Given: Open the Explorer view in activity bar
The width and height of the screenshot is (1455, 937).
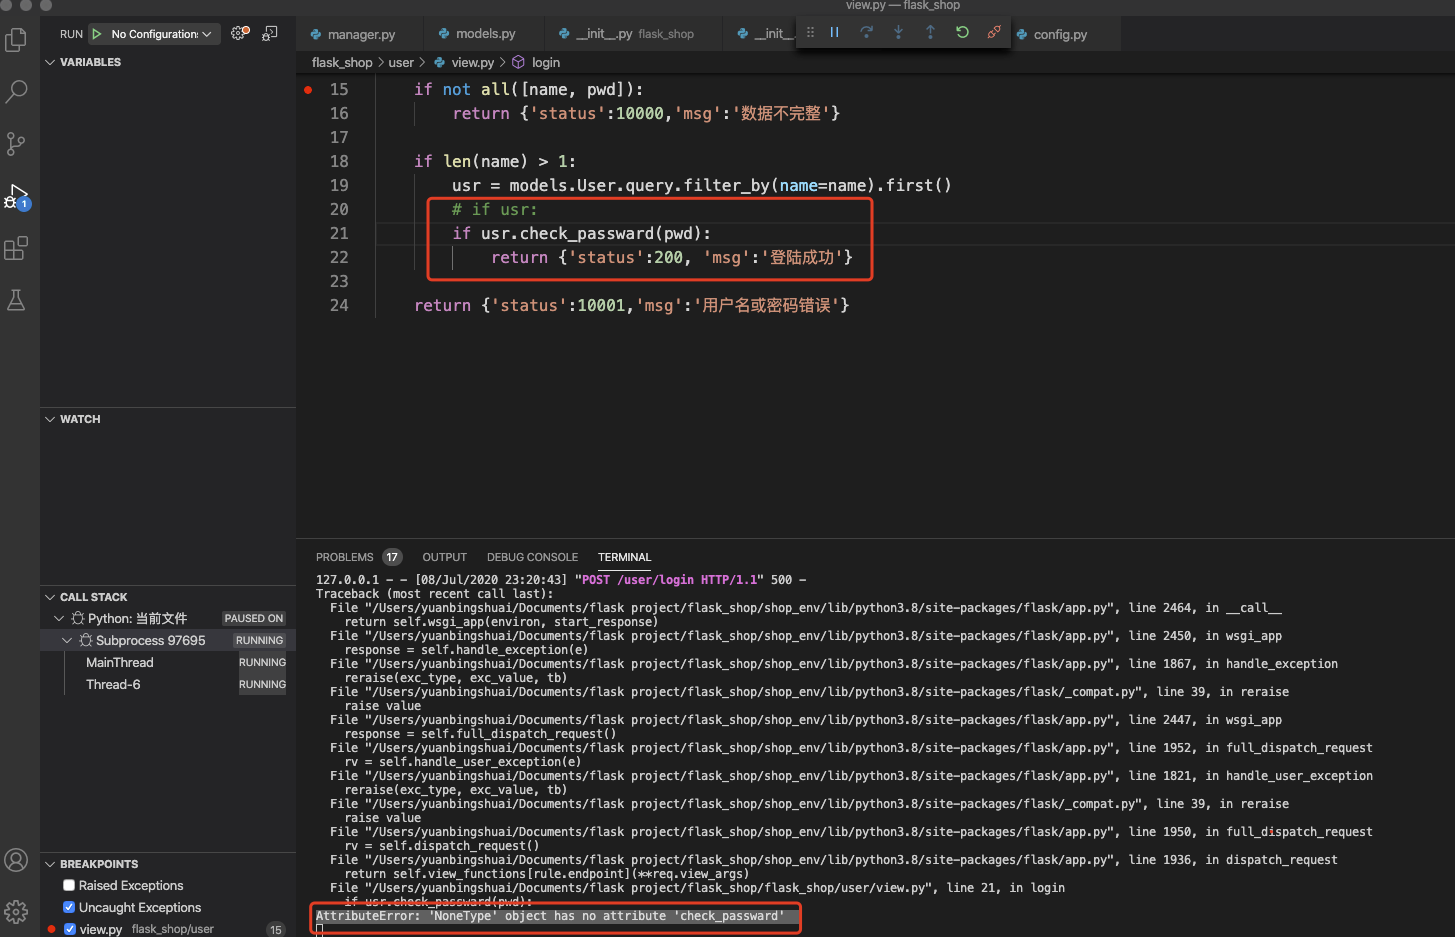Looking at the screenshot, I should [16, 40].
